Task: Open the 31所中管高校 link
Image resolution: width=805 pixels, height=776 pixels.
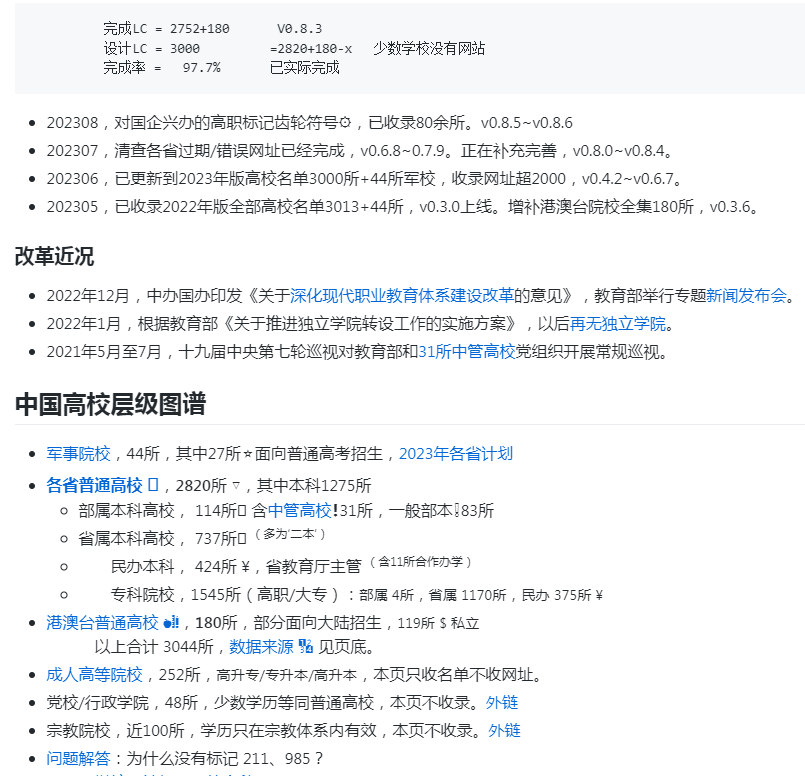Action: [466, 351]
